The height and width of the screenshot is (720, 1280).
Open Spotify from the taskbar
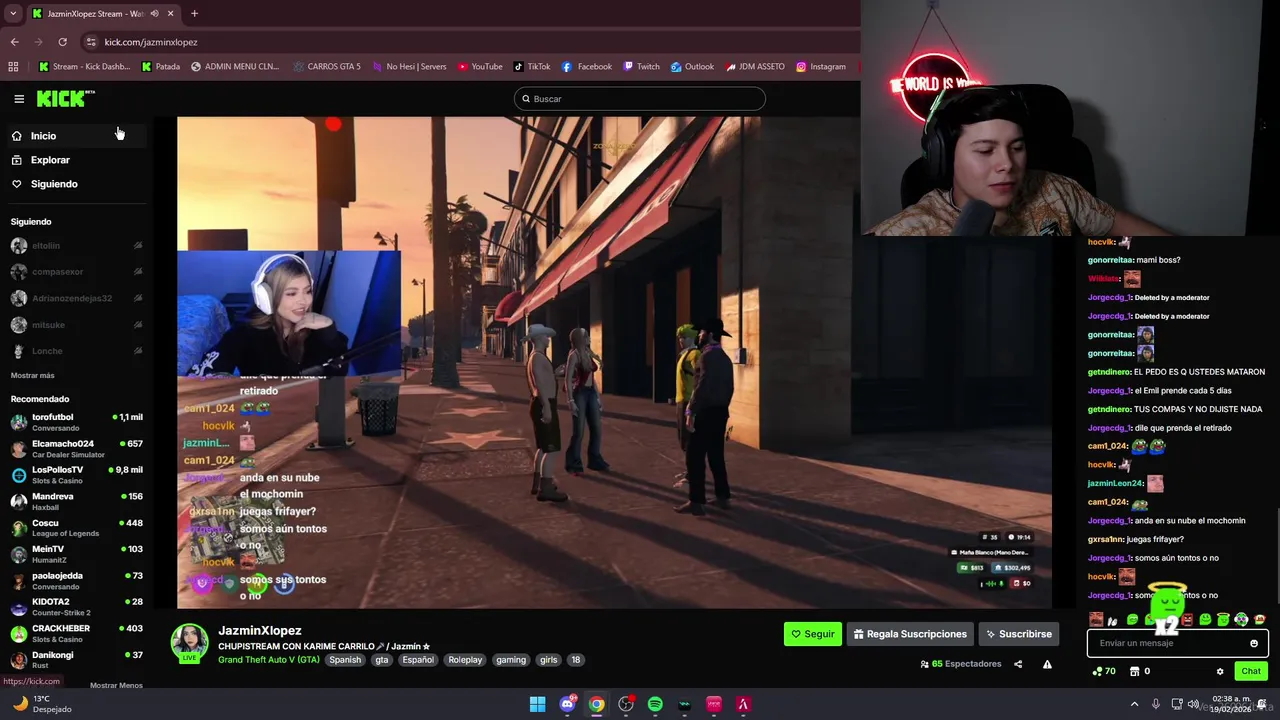[655, 704]
